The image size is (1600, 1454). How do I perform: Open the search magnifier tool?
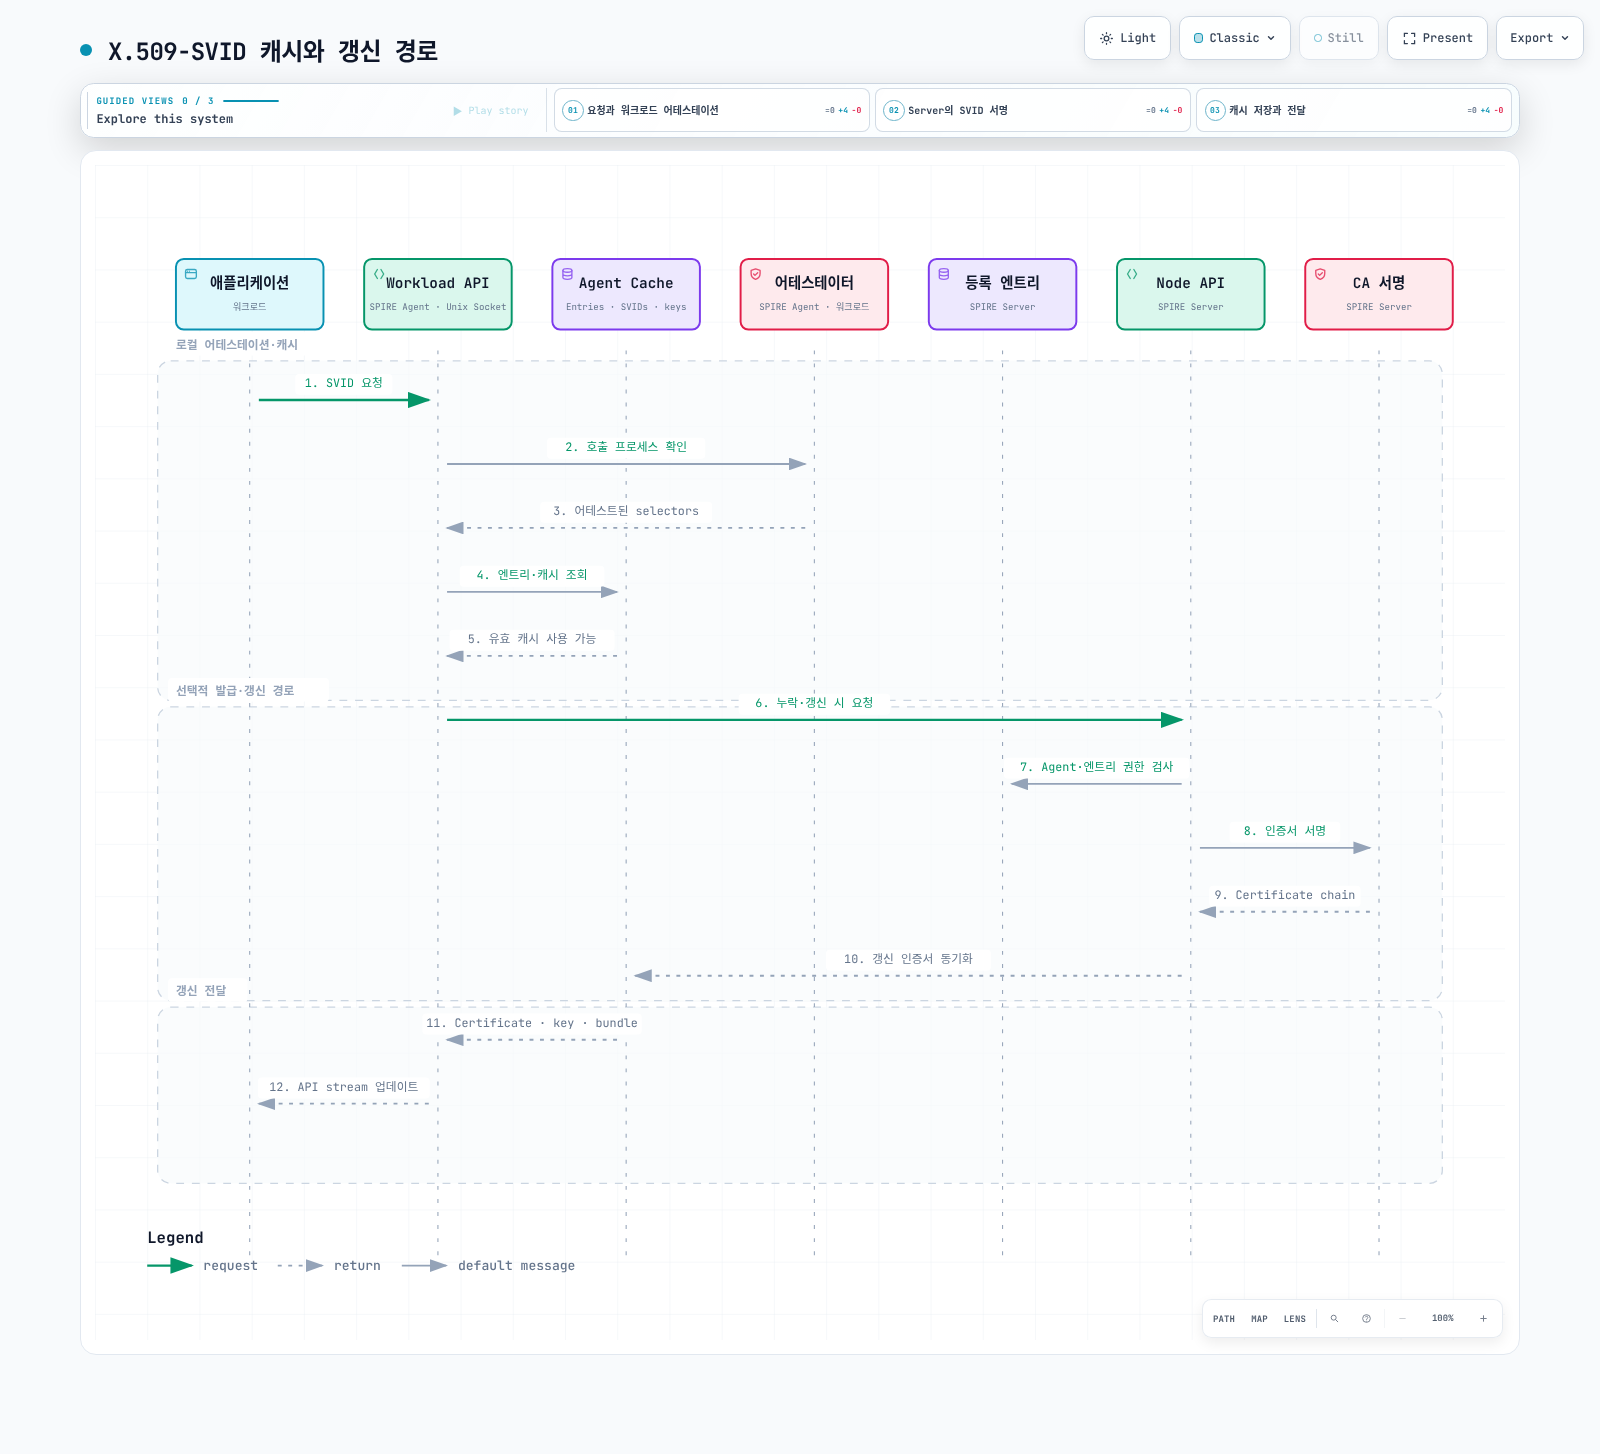(1334, 1319)
